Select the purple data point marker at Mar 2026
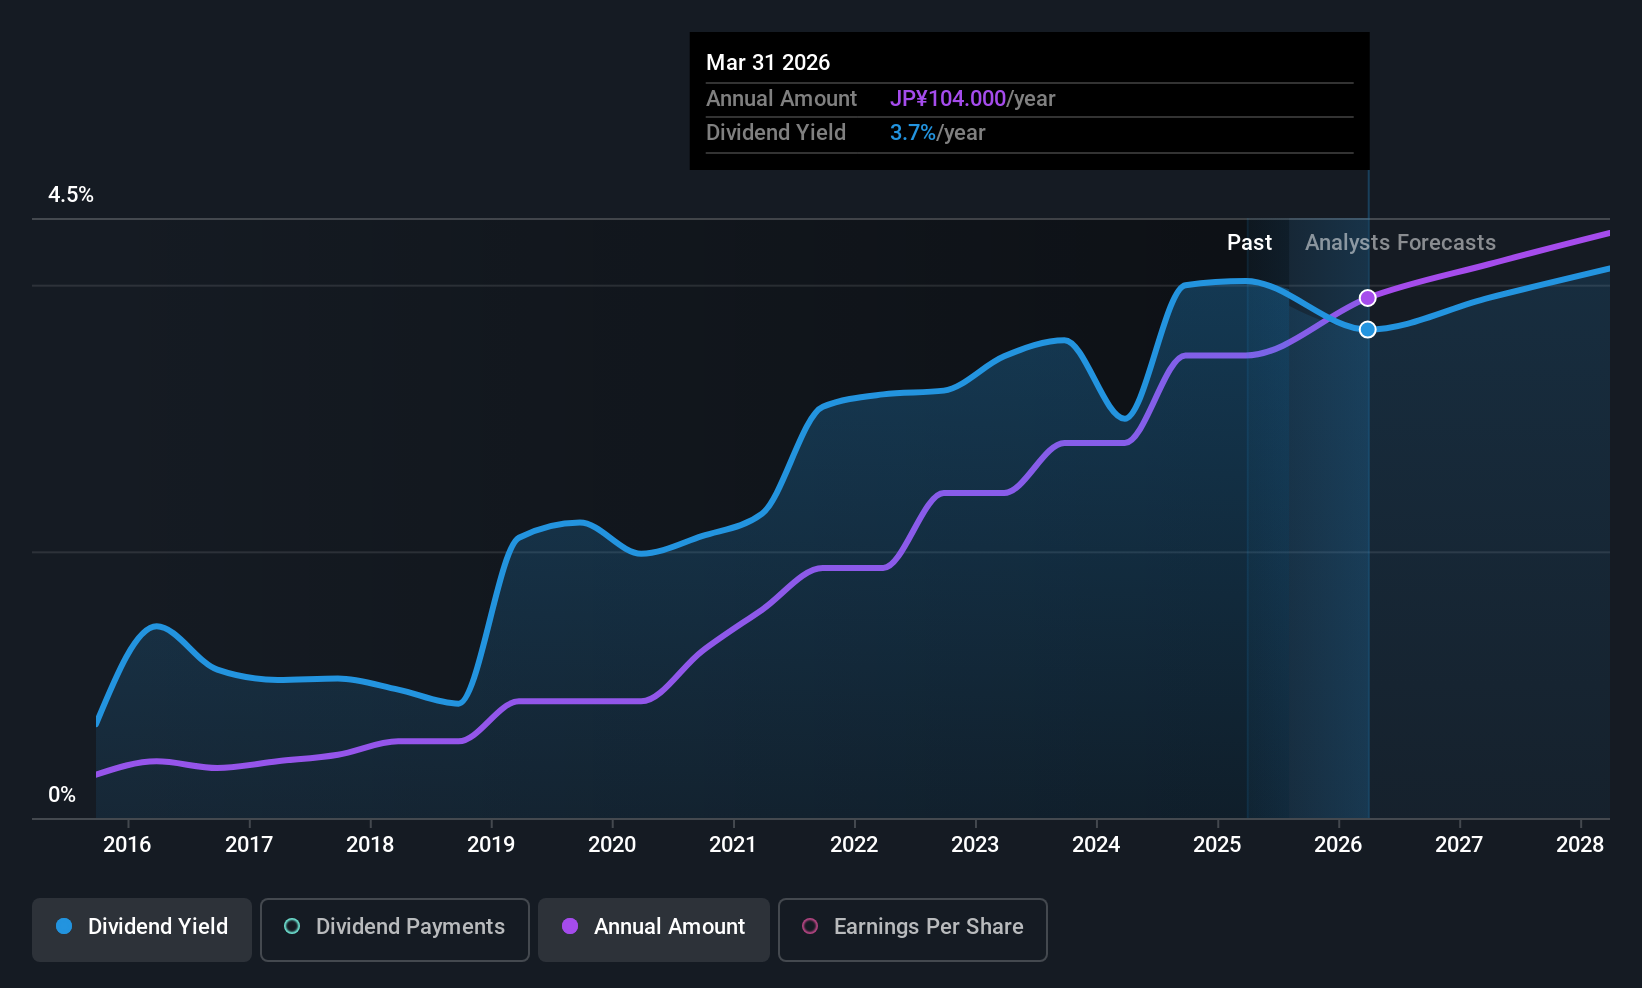1642x988 pixels. coord(1368,298)
